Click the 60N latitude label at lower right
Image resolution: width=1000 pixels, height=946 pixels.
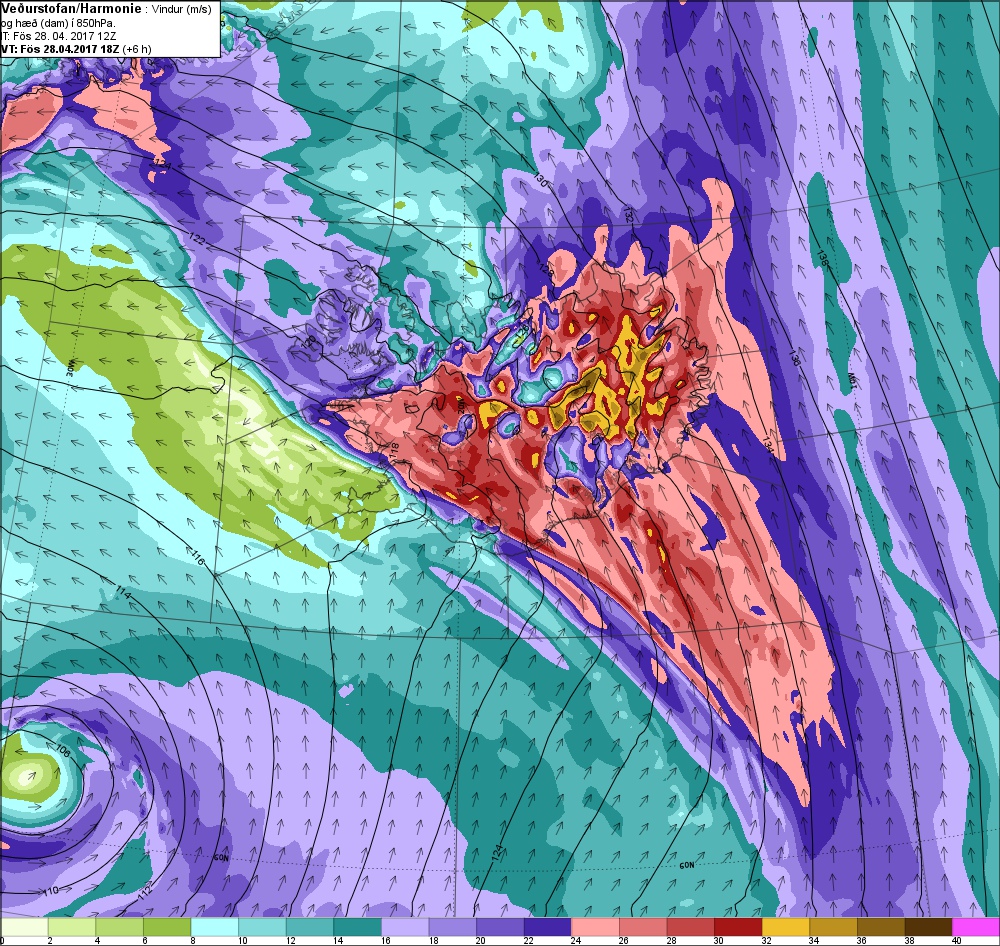(x=686, y=865)
